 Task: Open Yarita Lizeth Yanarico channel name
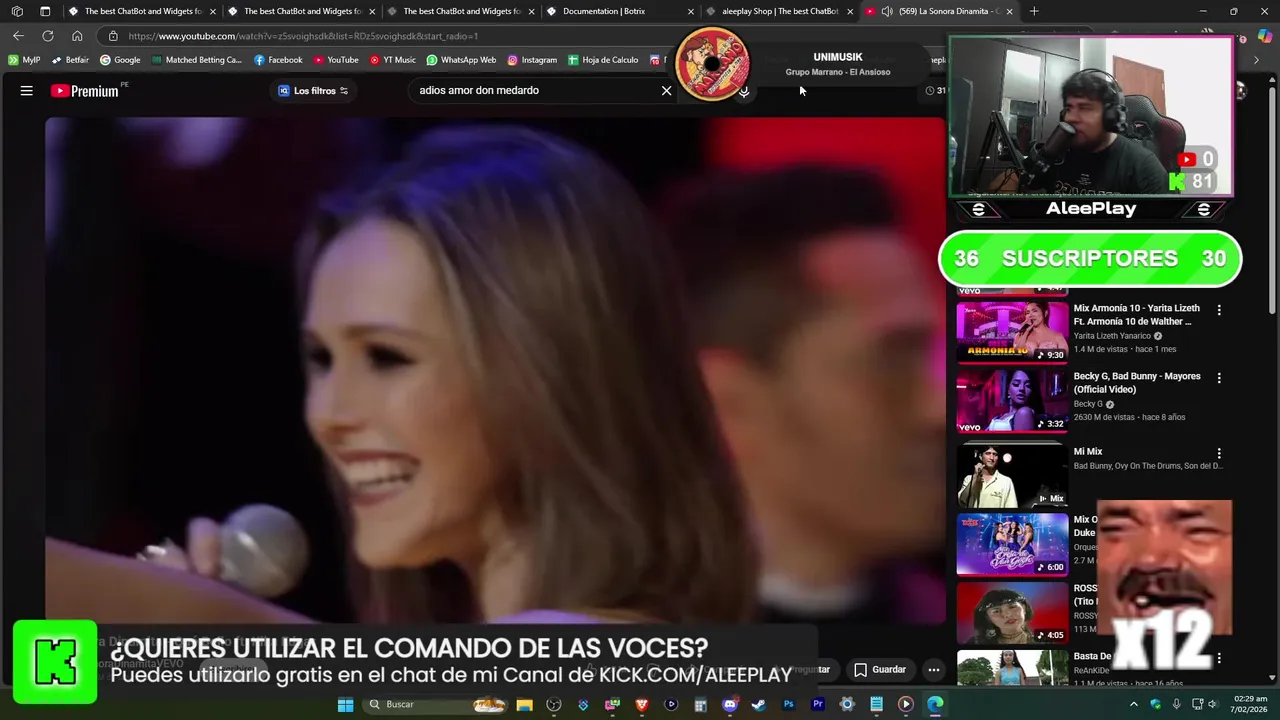click(x=1112, y=336)
